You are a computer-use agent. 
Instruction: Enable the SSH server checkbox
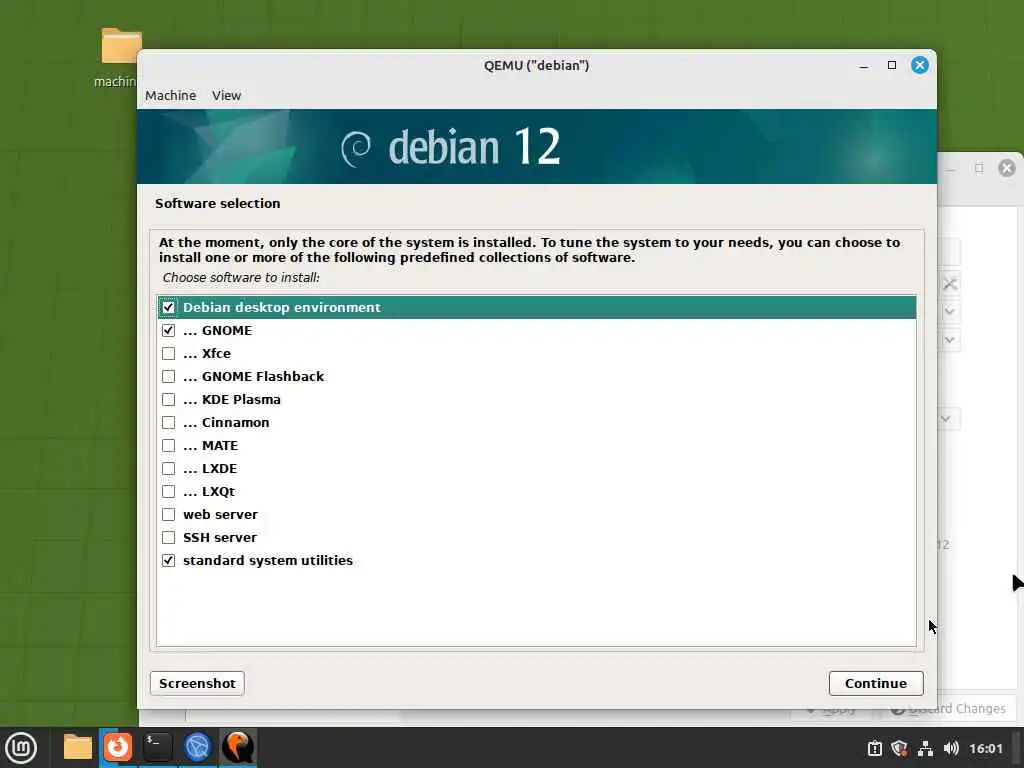click(168, 537)
